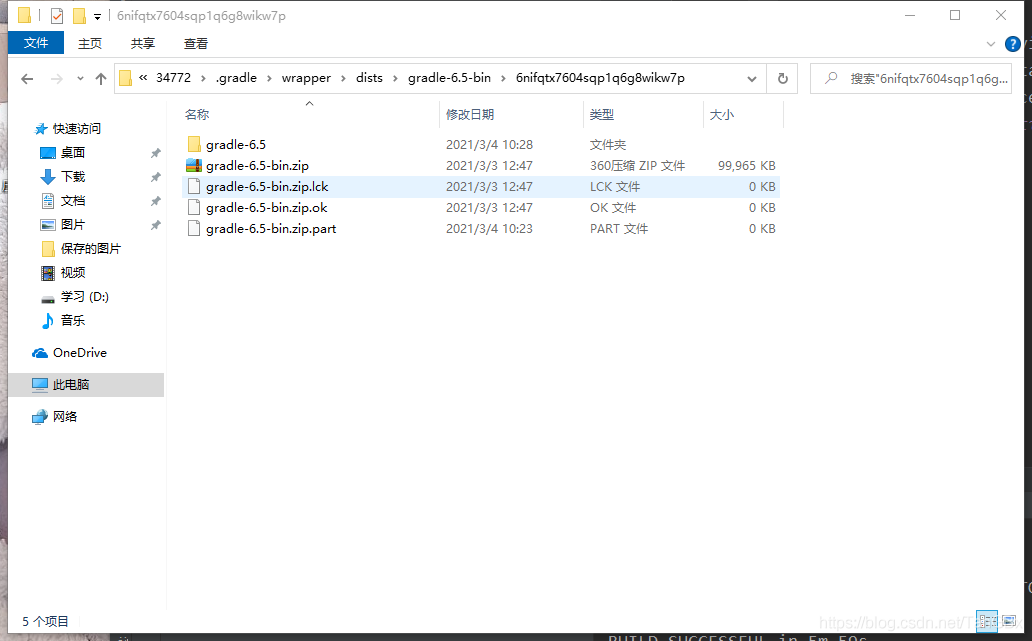
Task: Click the pin icon next to 图片
Action: click(x=155, y=225)
